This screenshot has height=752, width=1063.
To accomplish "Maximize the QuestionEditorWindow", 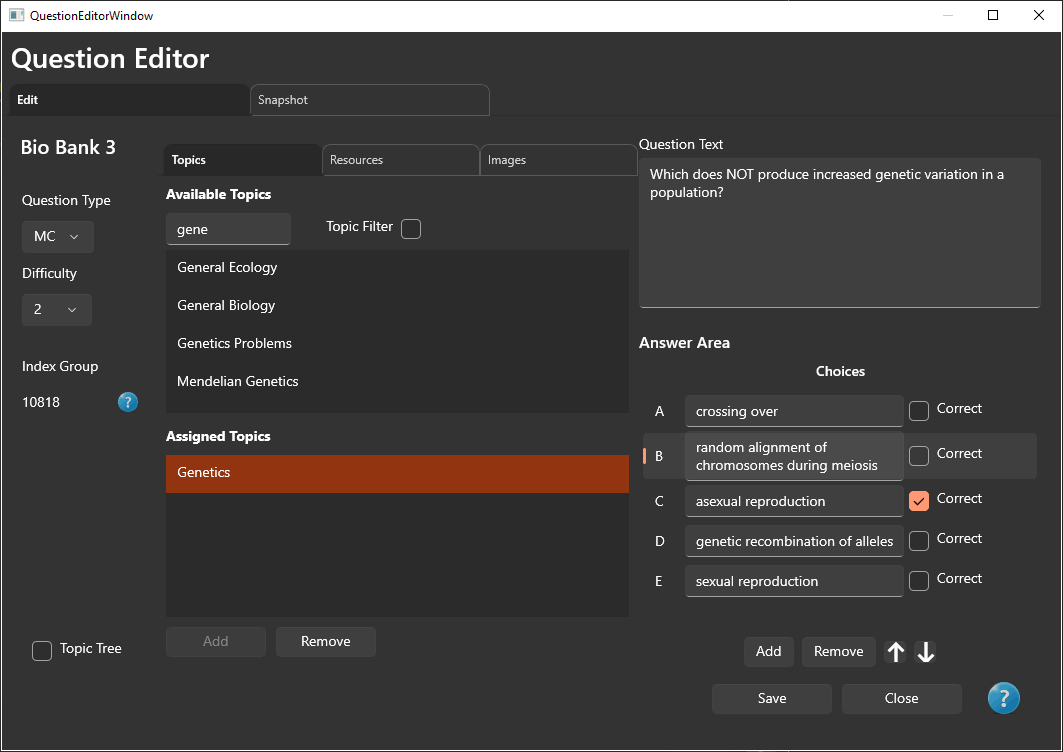I will coord(993,15).
